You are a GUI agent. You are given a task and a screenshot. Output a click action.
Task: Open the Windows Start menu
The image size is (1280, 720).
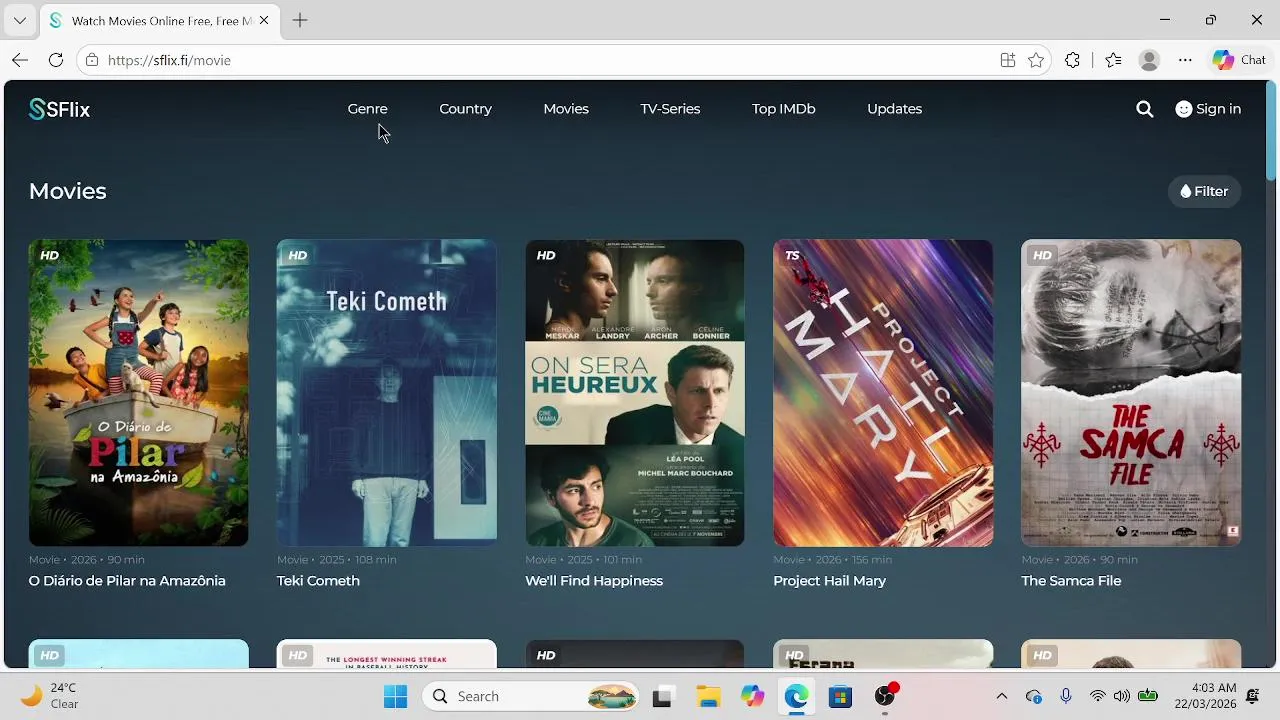395,696
